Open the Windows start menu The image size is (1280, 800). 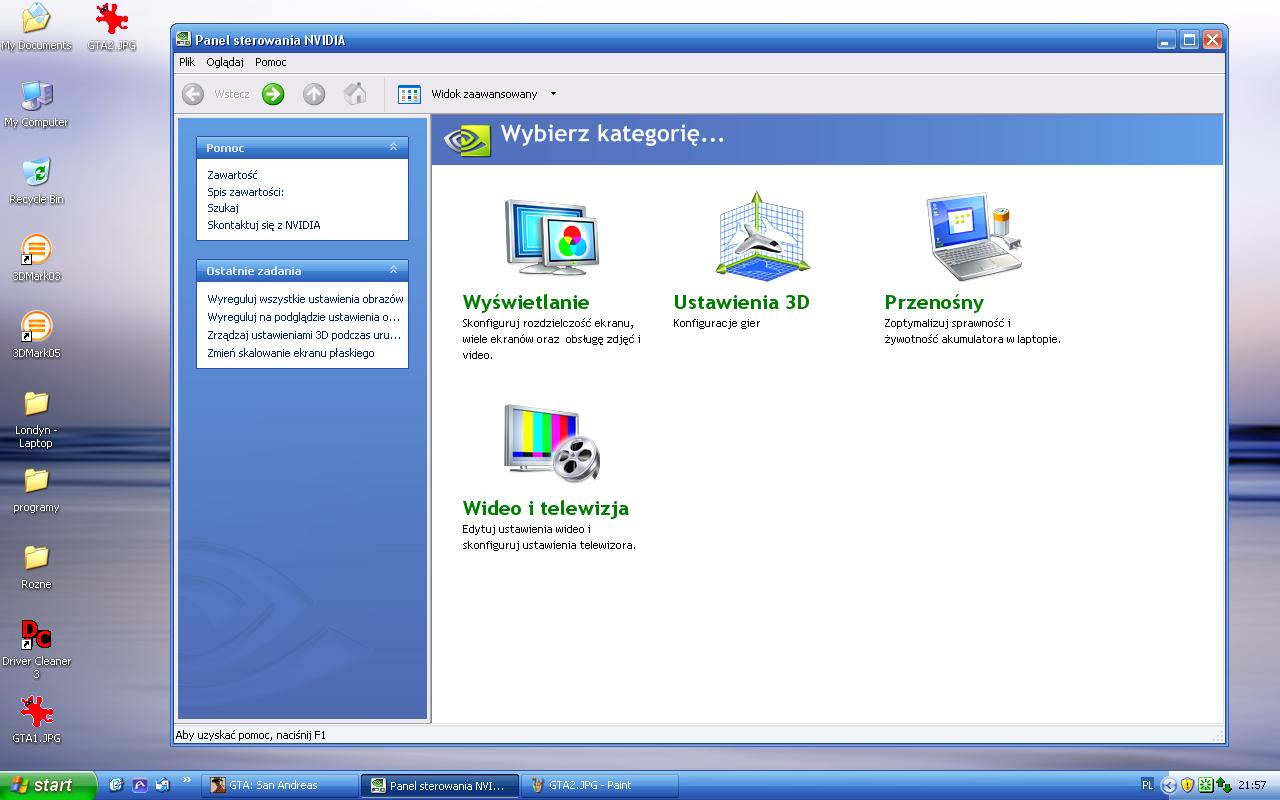click(48, 785)
